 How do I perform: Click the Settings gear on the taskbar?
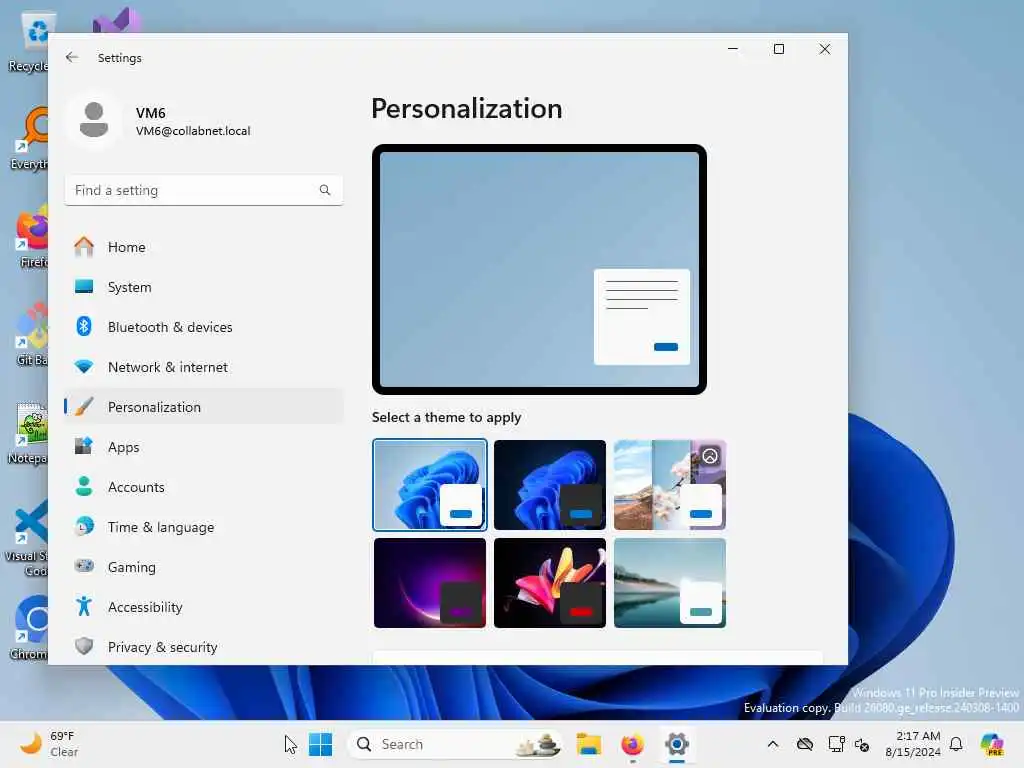coord(677,744)
